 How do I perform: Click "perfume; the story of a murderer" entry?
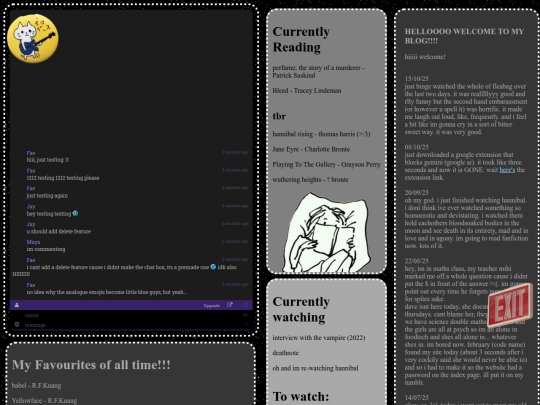(x=319, y=72)
